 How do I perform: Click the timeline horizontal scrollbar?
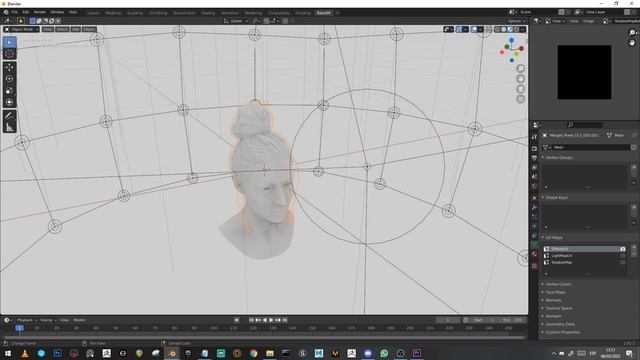tap(264, 338)
